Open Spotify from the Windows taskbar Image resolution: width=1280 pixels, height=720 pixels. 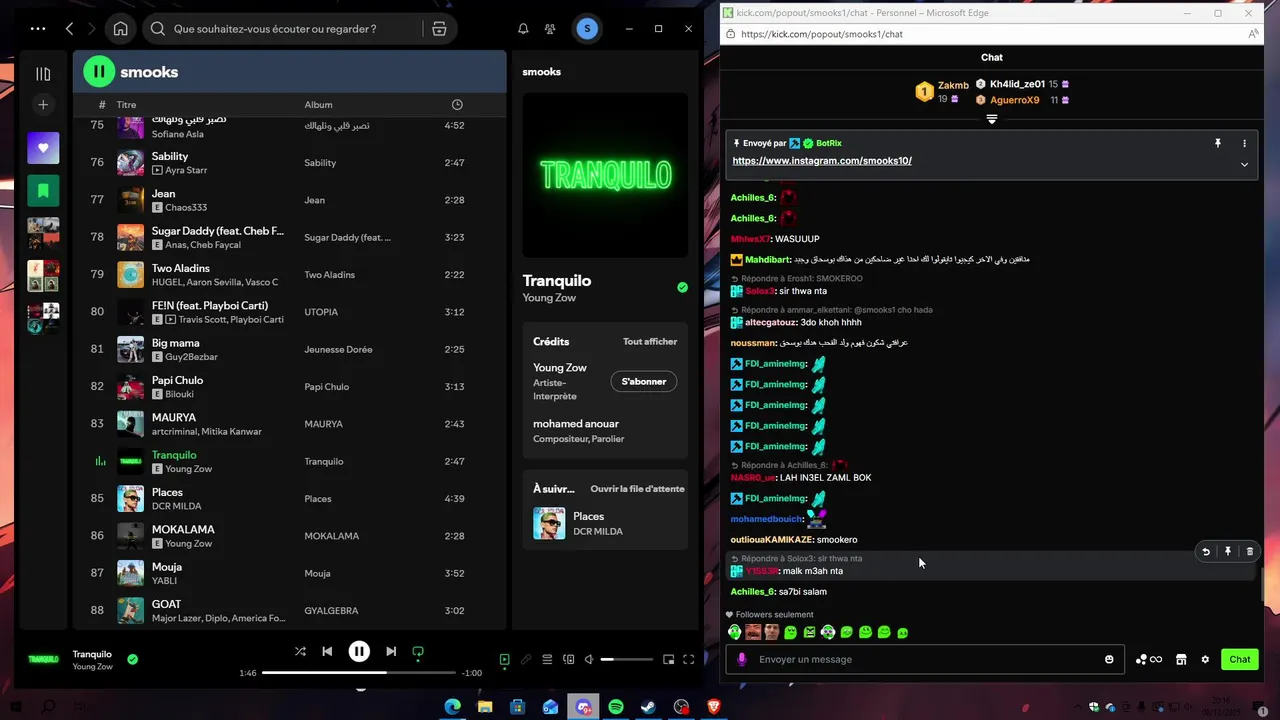pyautogui.click(x=616, y=707)
